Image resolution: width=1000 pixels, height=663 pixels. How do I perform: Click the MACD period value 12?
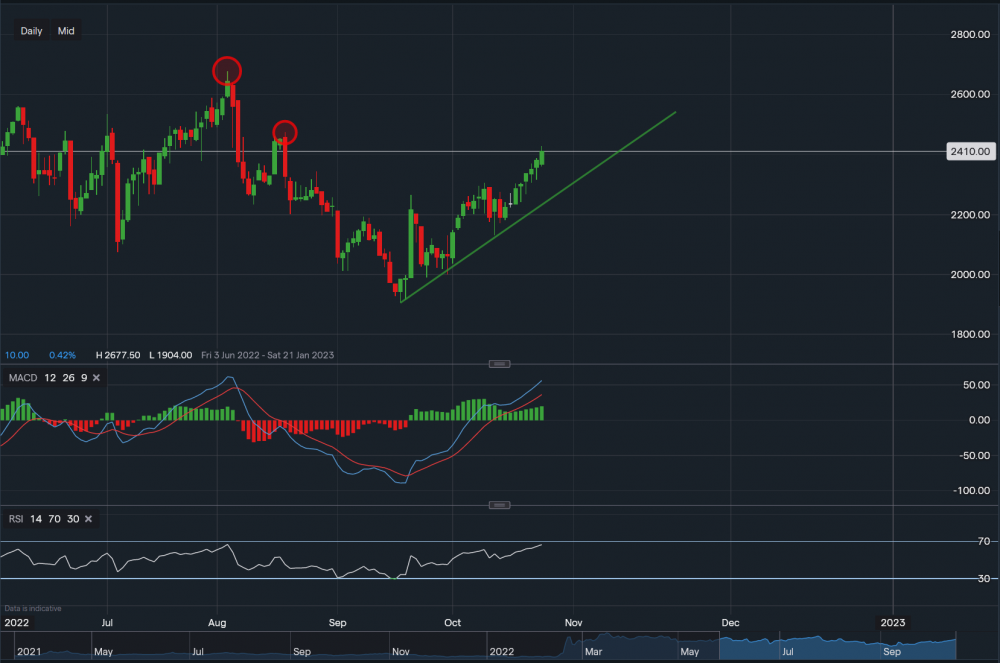click(49, 378)
